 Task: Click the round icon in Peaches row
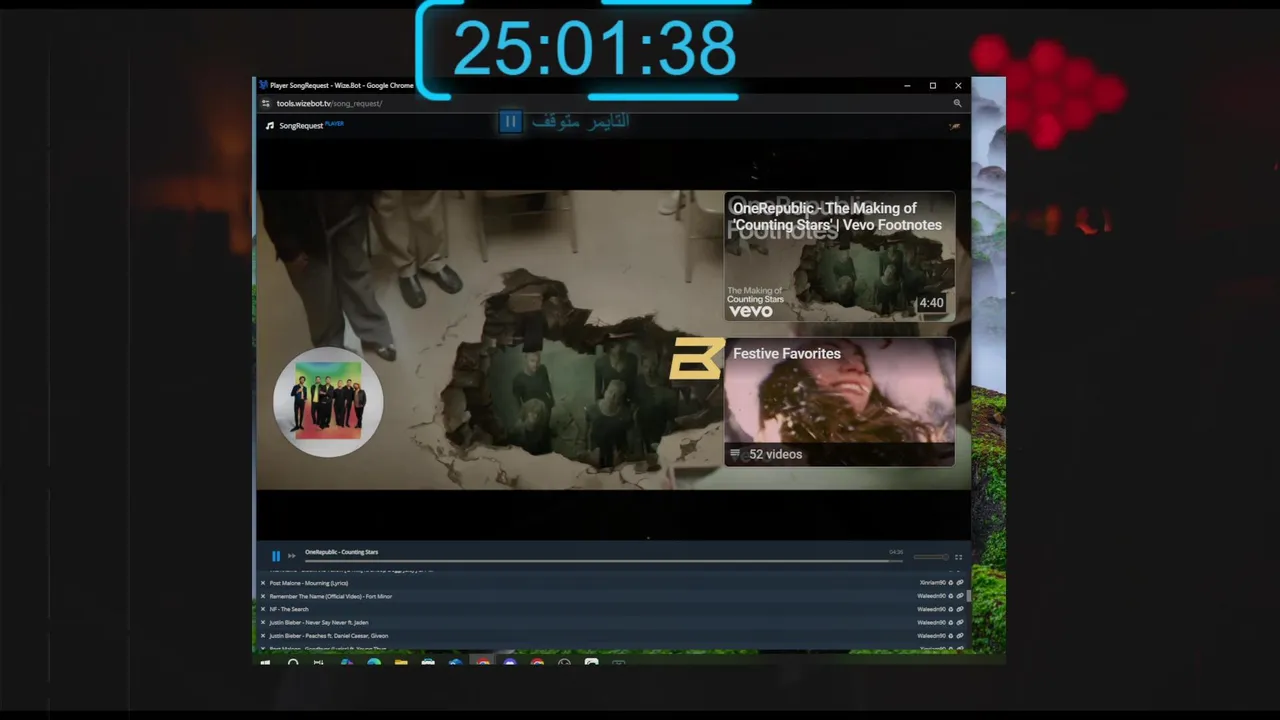coord(951,636)
